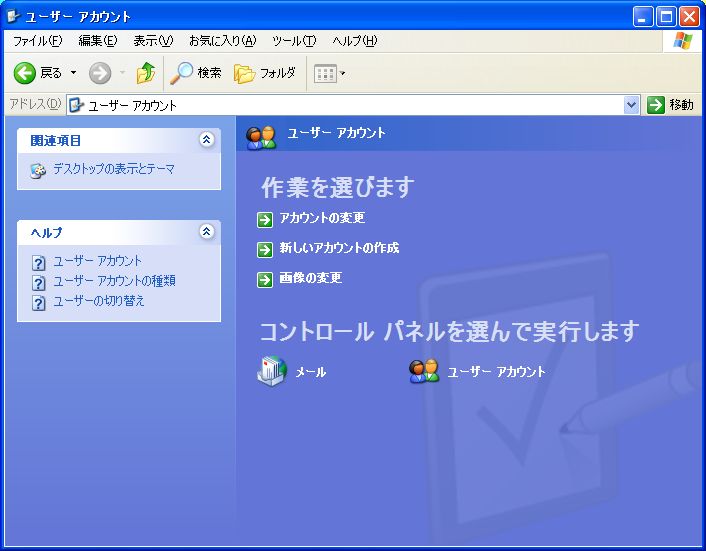Viewport: 706px width, 551px height.
Task: Open ユーザーの切り替え help link
Action: (x=99, y=301)
